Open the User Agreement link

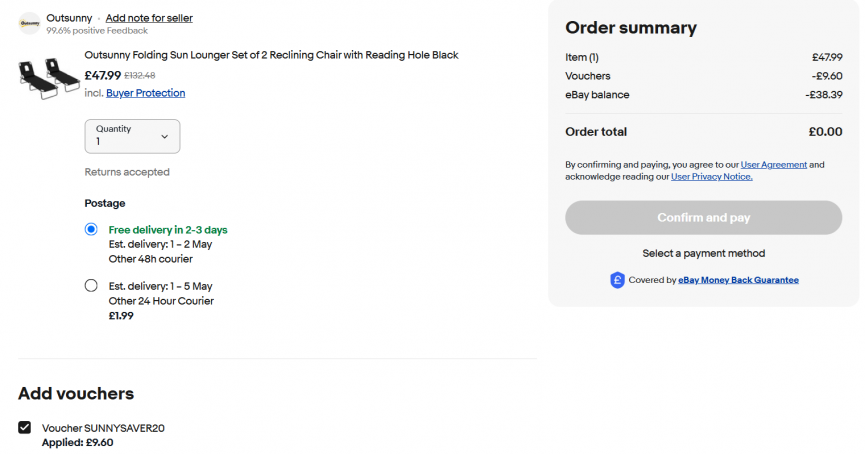tap(773, 164)
